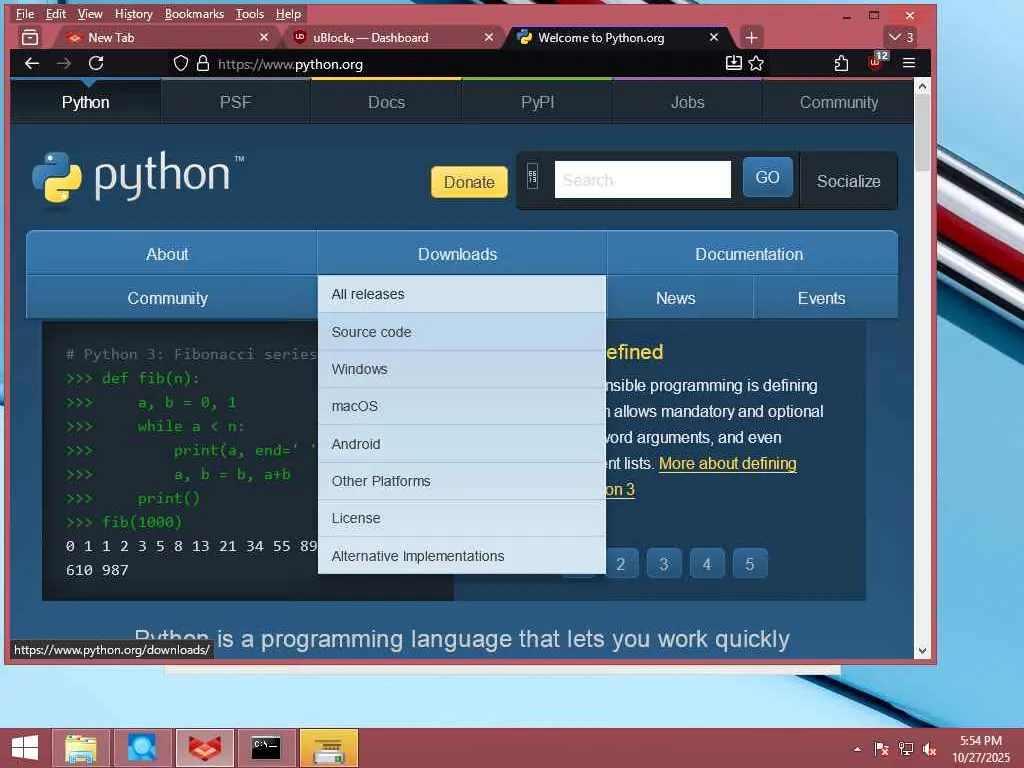The image size is (1024, 768).
Task: Open the tracking protection shield icon
Action: point(181,63)
